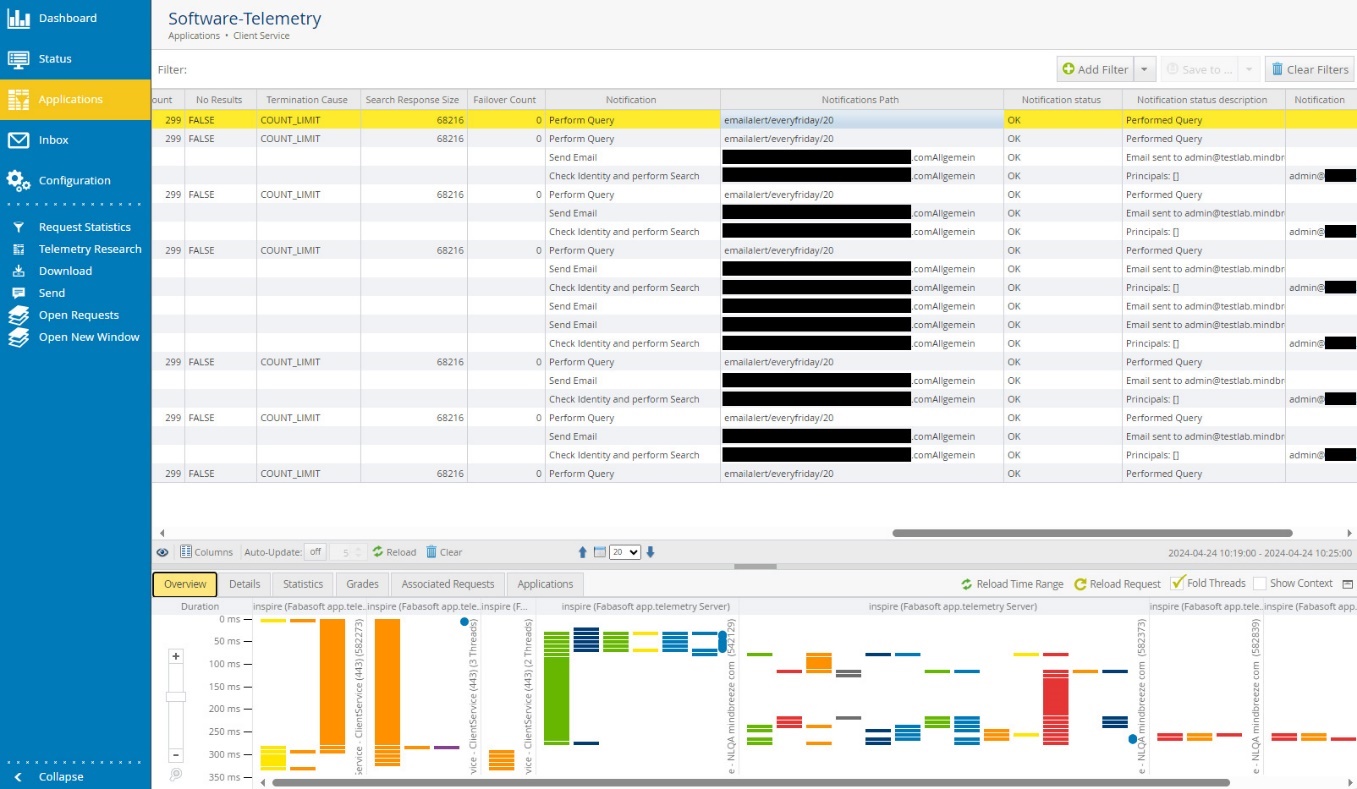The height and width of the screenshot is (789, 1357).
Task: Click the Clear trash icon in table toolbar
Action: click(x=443, y=552)
